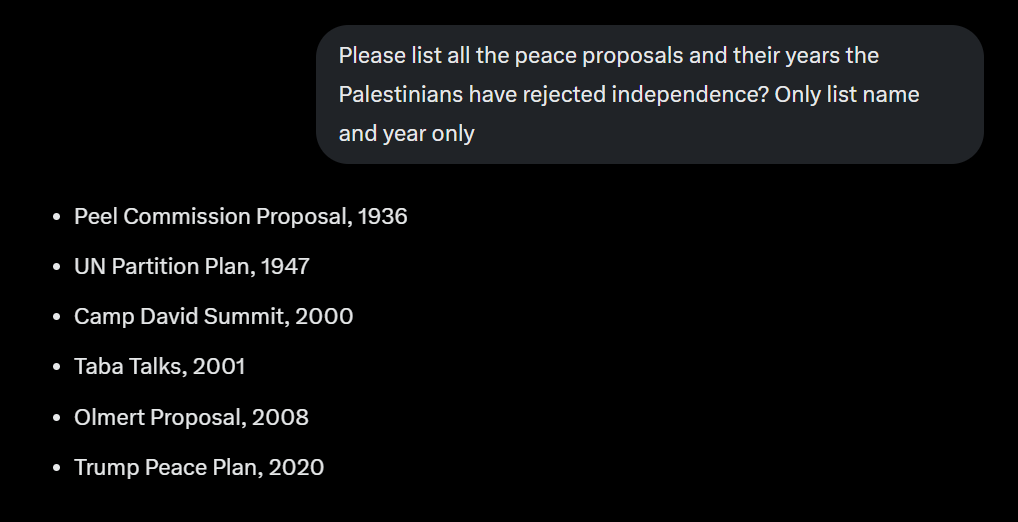This screenshot has height=522, width=1018.
Task: Select the Olmert Proposal, 2008 line
Action: [x=192, y=417]
